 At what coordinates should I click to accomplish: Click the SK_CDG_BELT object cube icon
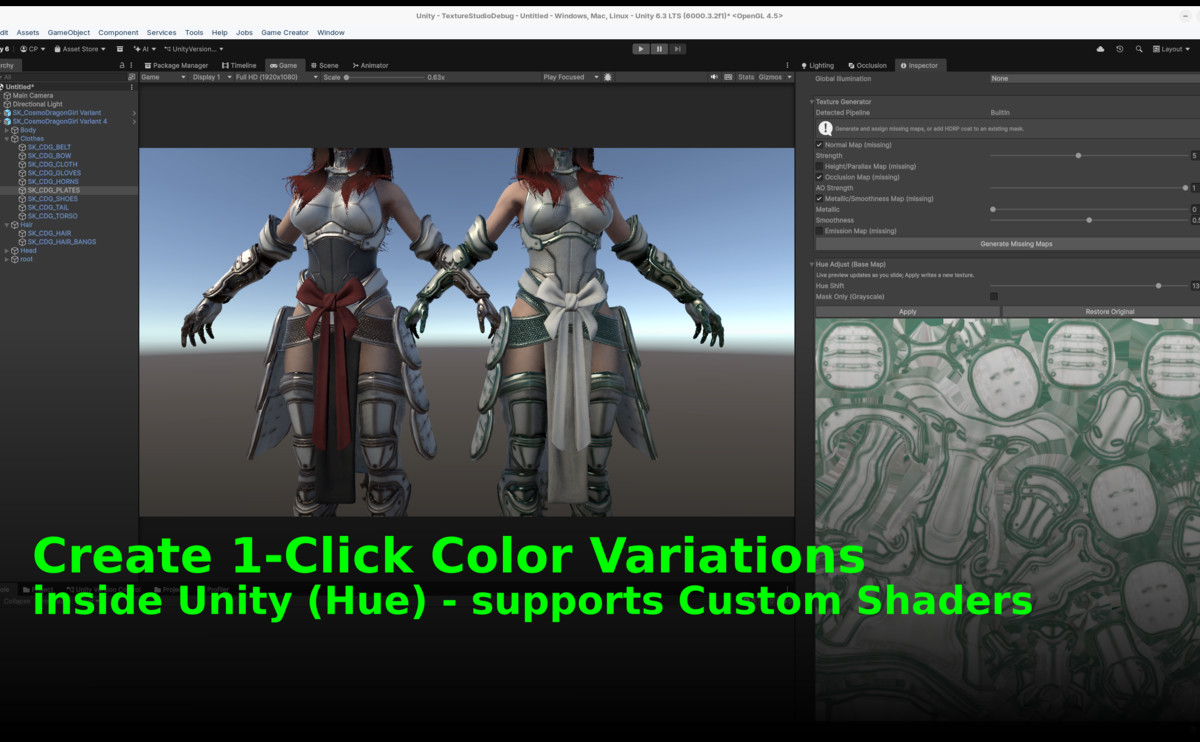pyautogui.click(x=22, y=147)
